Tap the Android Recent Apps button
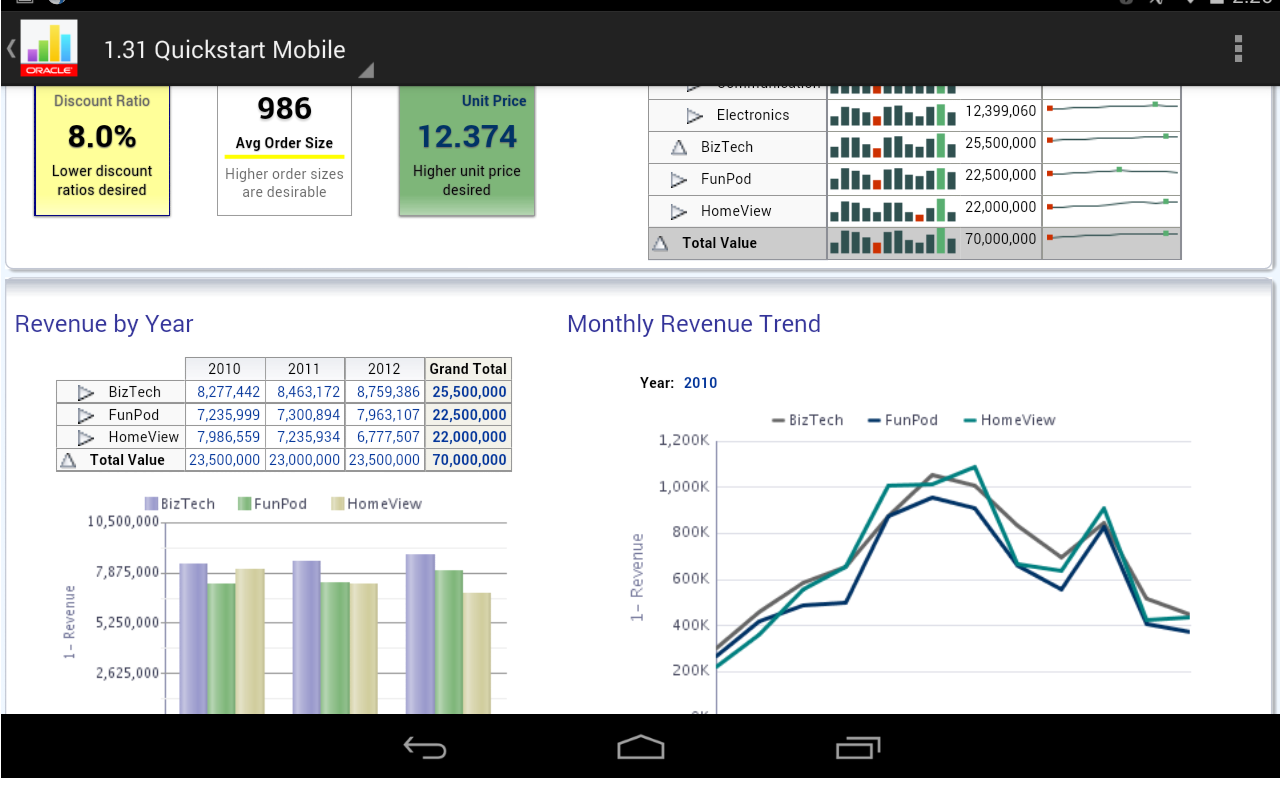 pos(858,746)
